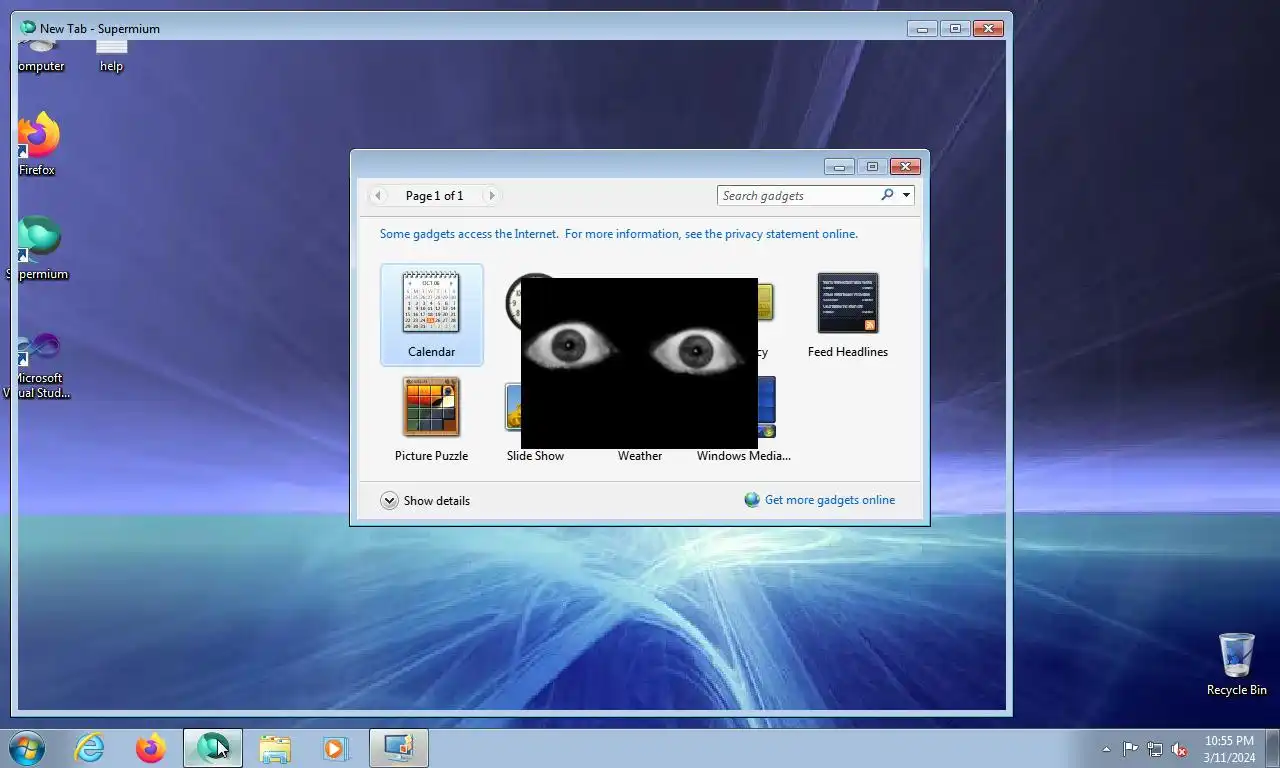This screenshot has height=768, width=1280.
Task: Go to previous gadget page arrow
Action: point(378,196)
